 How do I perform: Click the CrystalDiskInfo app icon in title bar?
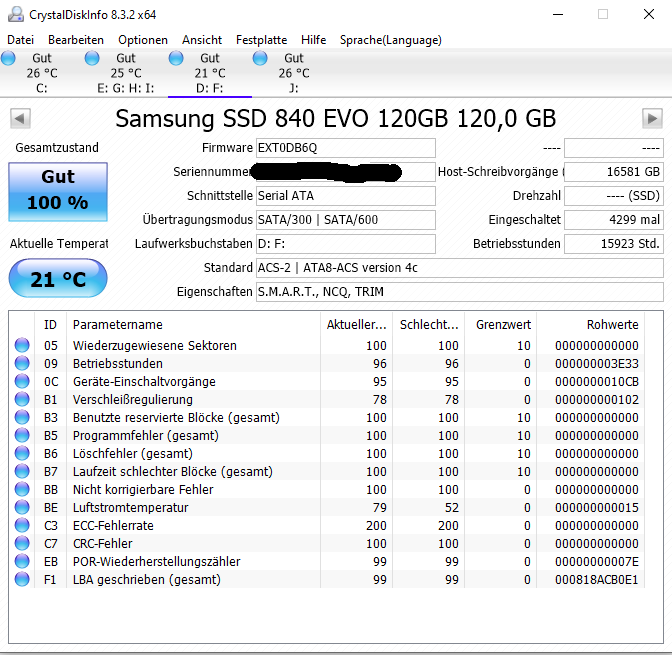coord(16,15)
